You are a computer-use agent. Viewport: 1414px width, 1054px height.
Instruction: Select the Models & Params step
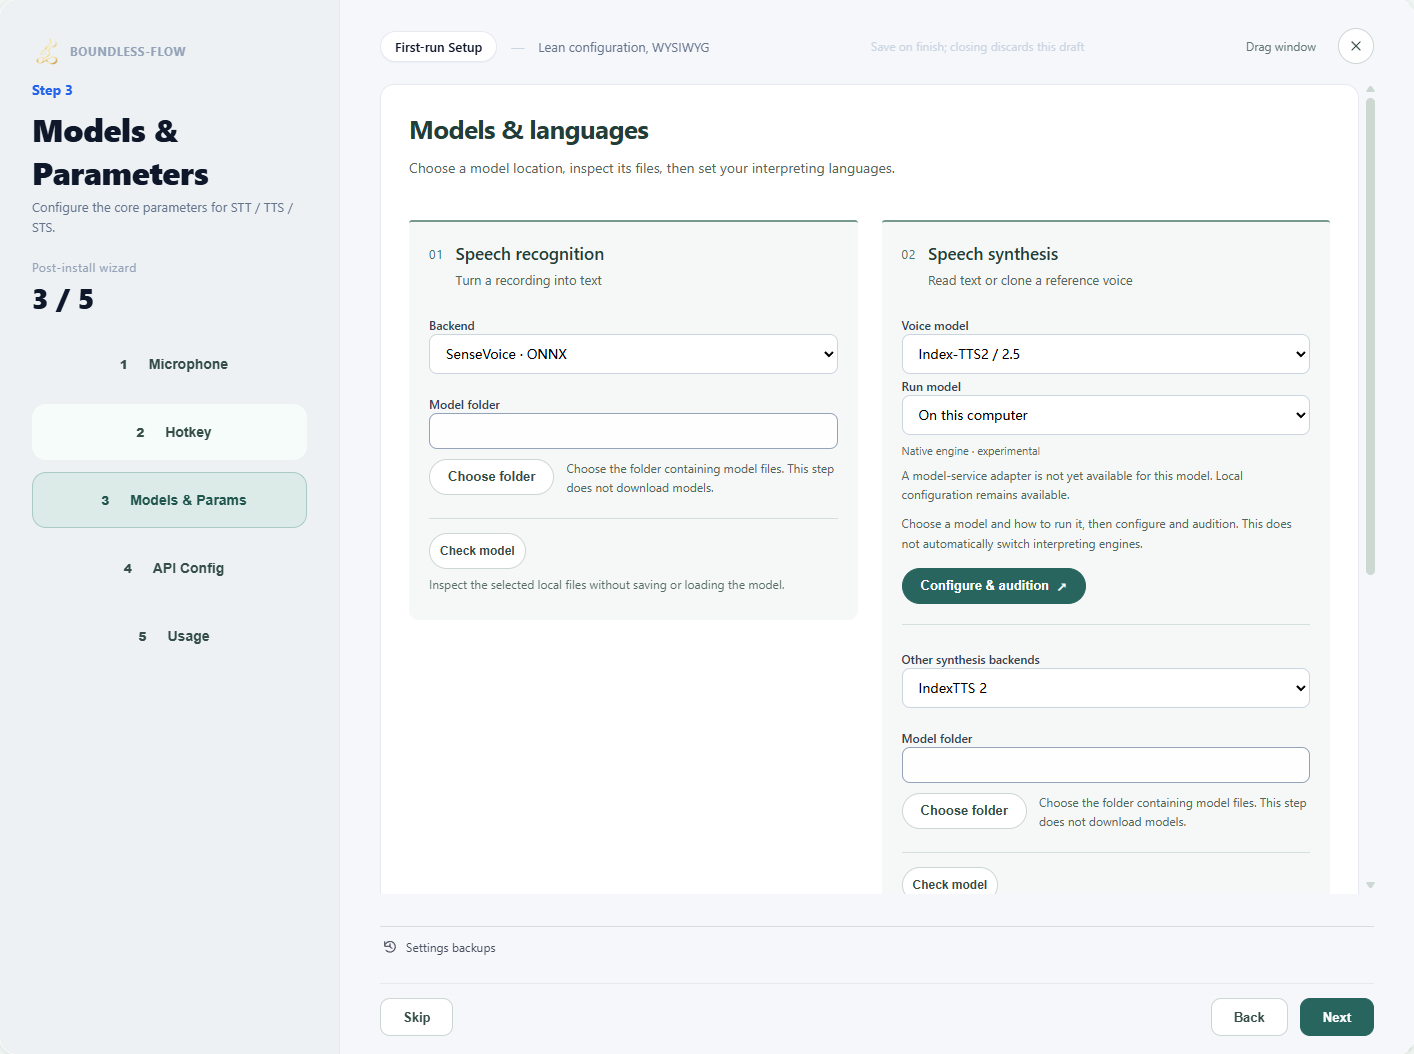click(x=169, y=500)
